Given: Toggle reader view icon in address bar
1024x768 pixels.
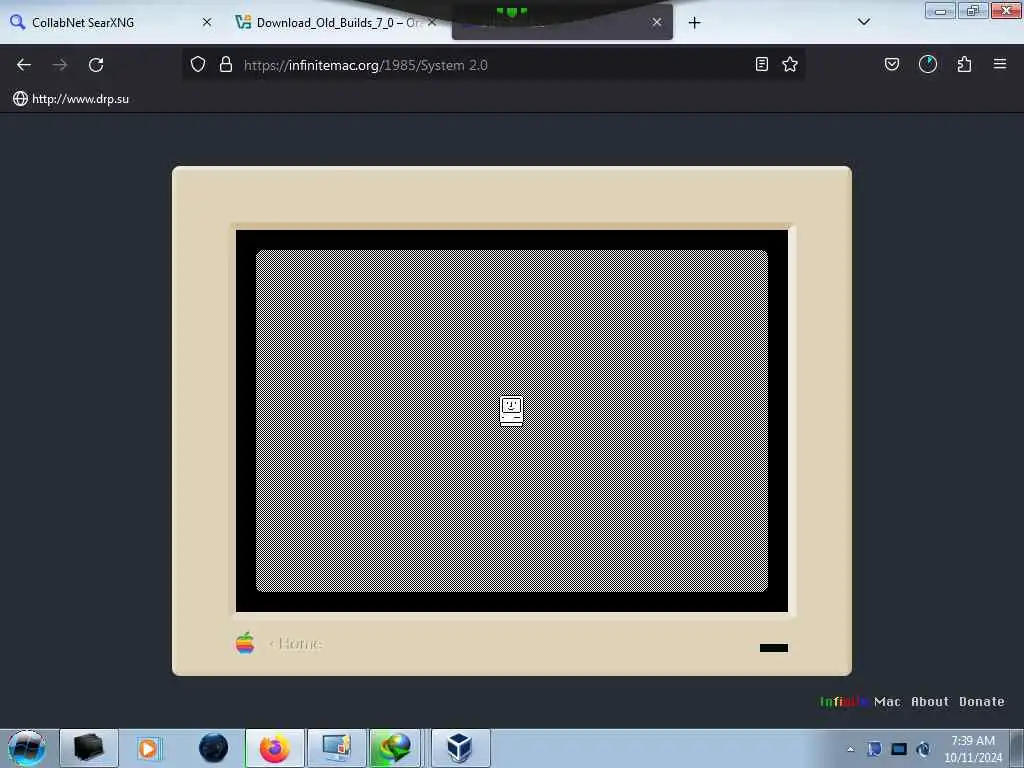Looking at the screenshot, I should pyautogui.click(x=761, y=64).
